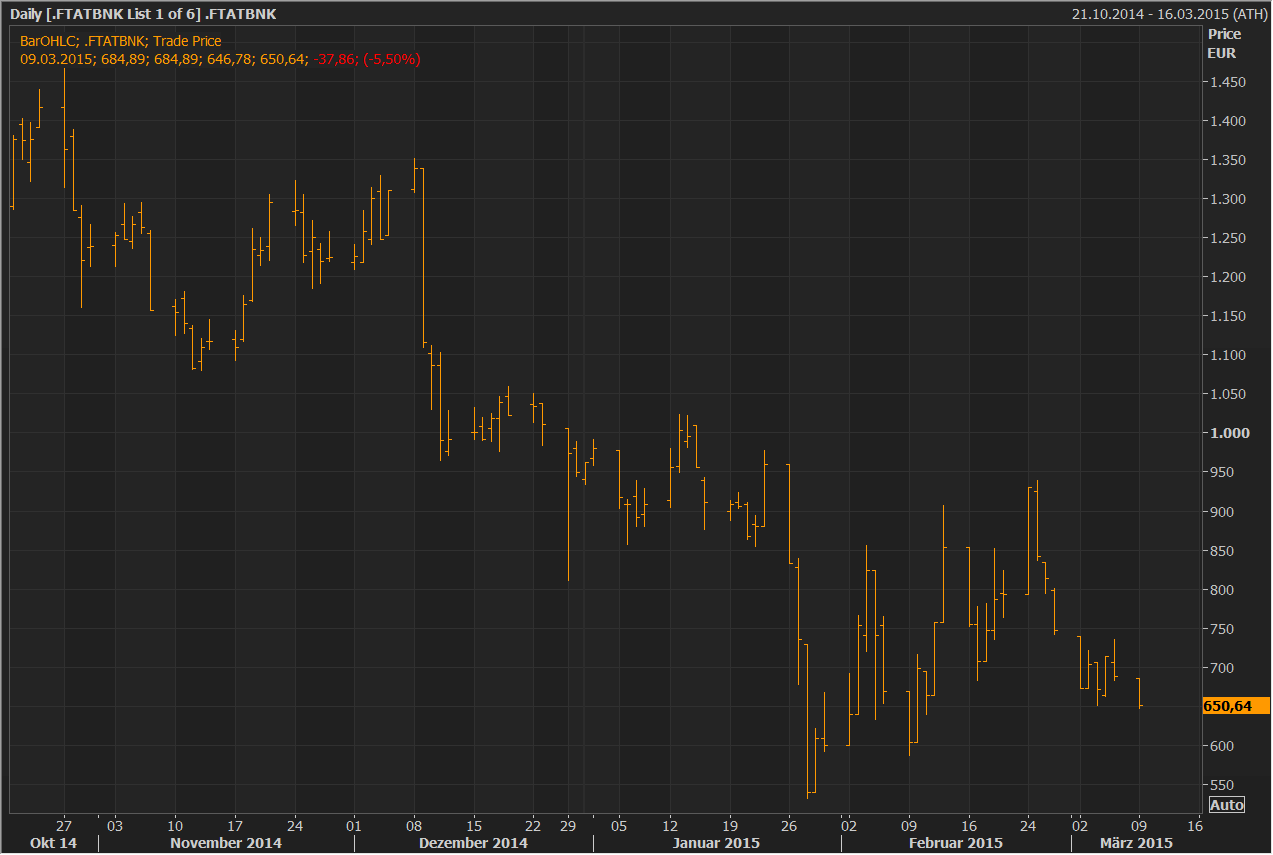Click the 1.200 price axis label
Image resolution: width=1273 pixels, height=855 pixels.
(x=1227, y=277)
